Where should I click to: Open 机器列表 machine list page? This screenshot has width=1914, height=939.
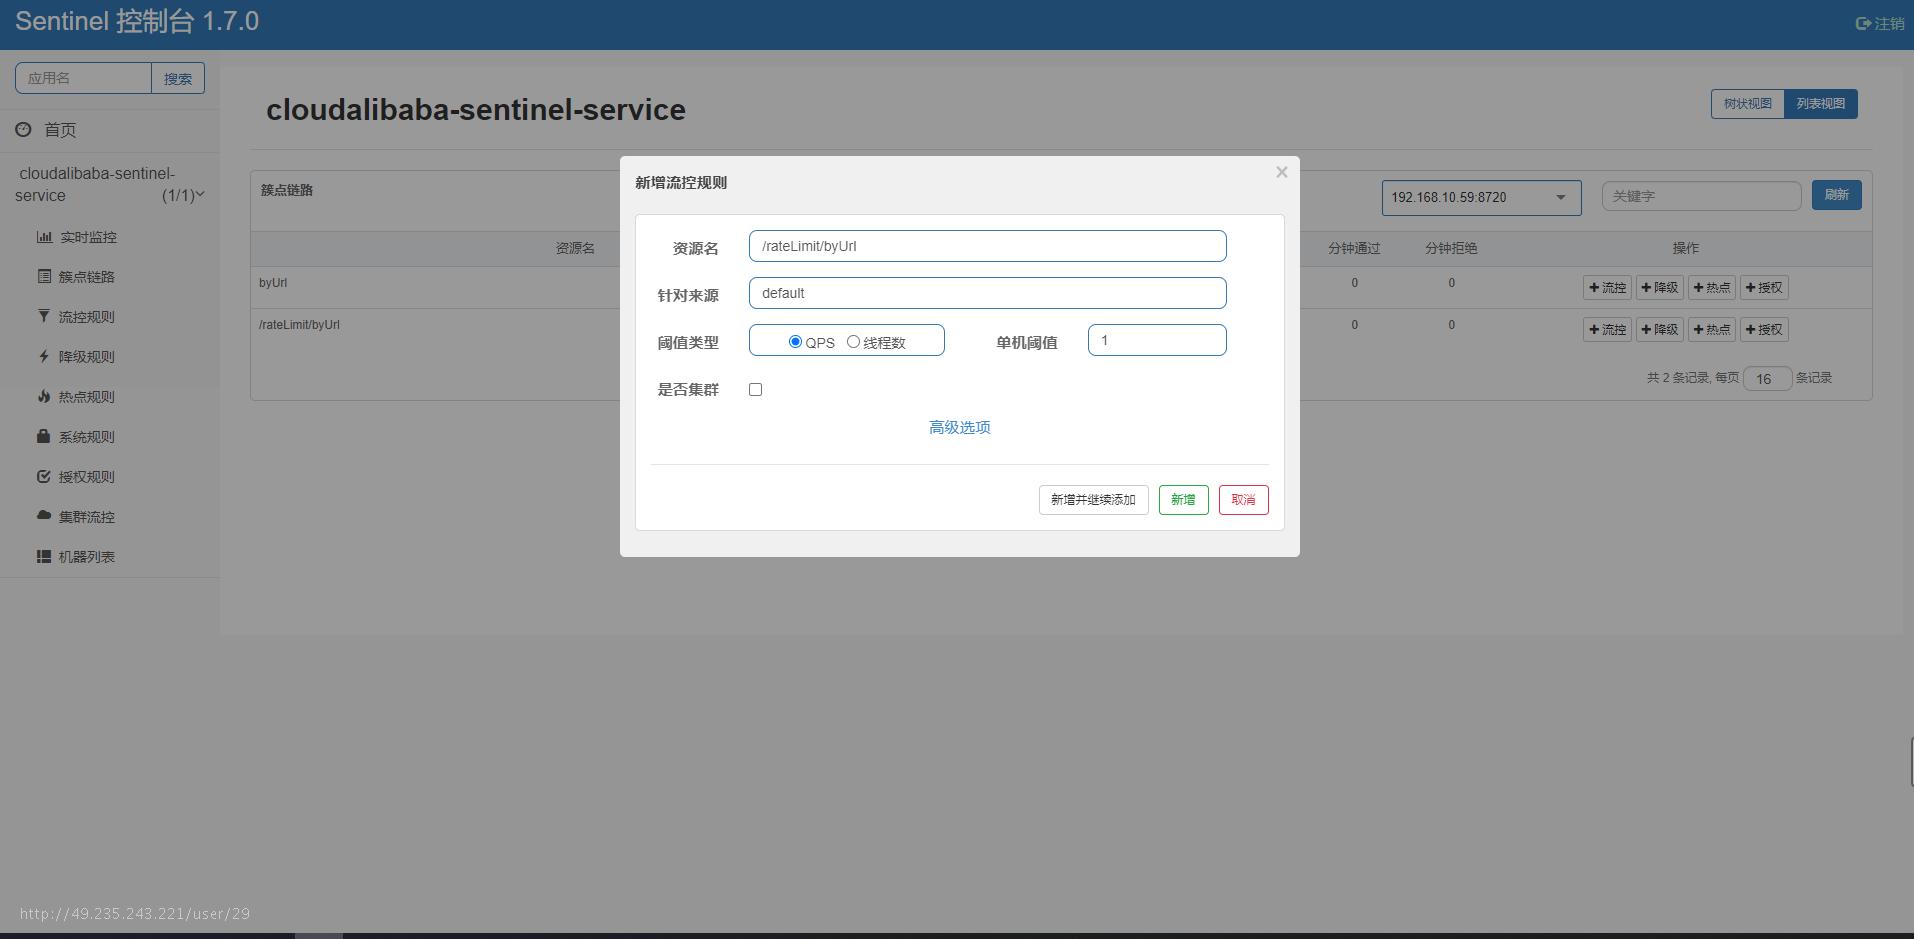(x=76, y=557)
